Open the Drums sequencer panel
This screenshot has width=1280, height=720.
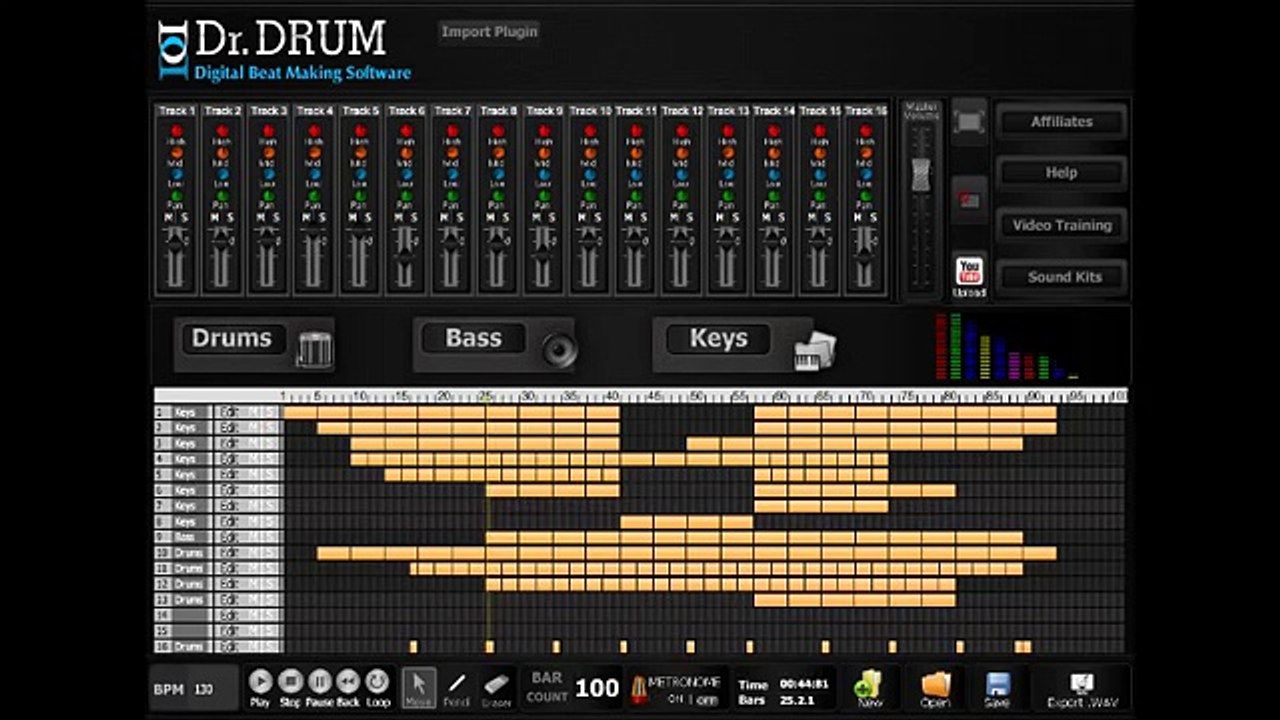point(232,339)
